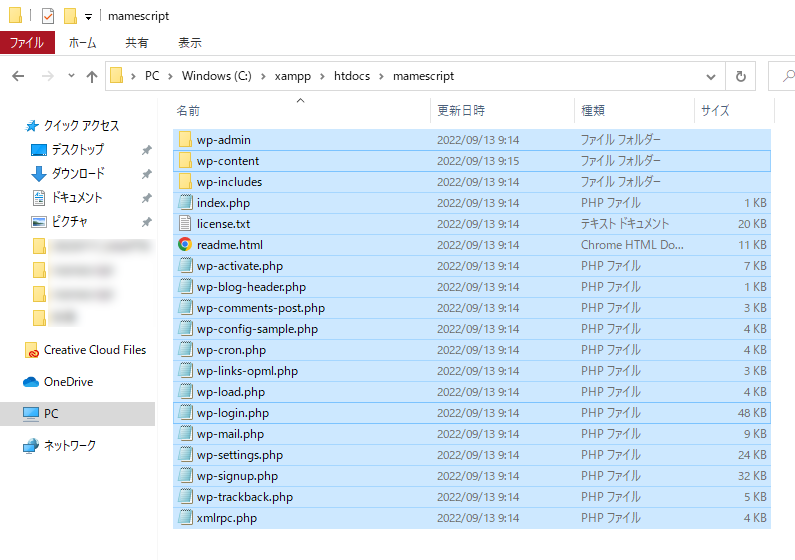The width and height of the screenshot is (795, 560).
Task: Select ダウンロード in the navigation pane
Action: [x=77, y=174]
